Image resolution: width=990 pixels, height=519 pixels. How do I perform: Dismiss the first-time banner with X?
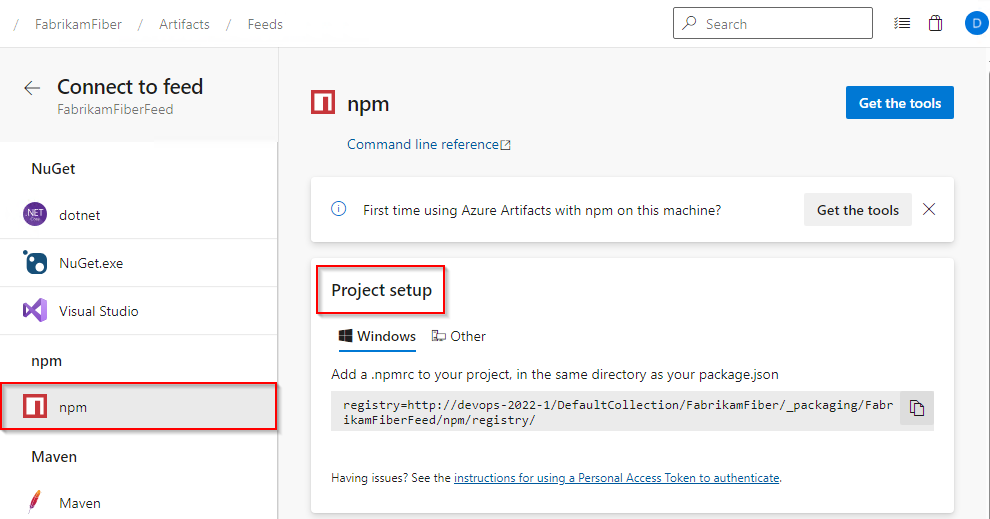pyautogui.click(x=929, y=209)
